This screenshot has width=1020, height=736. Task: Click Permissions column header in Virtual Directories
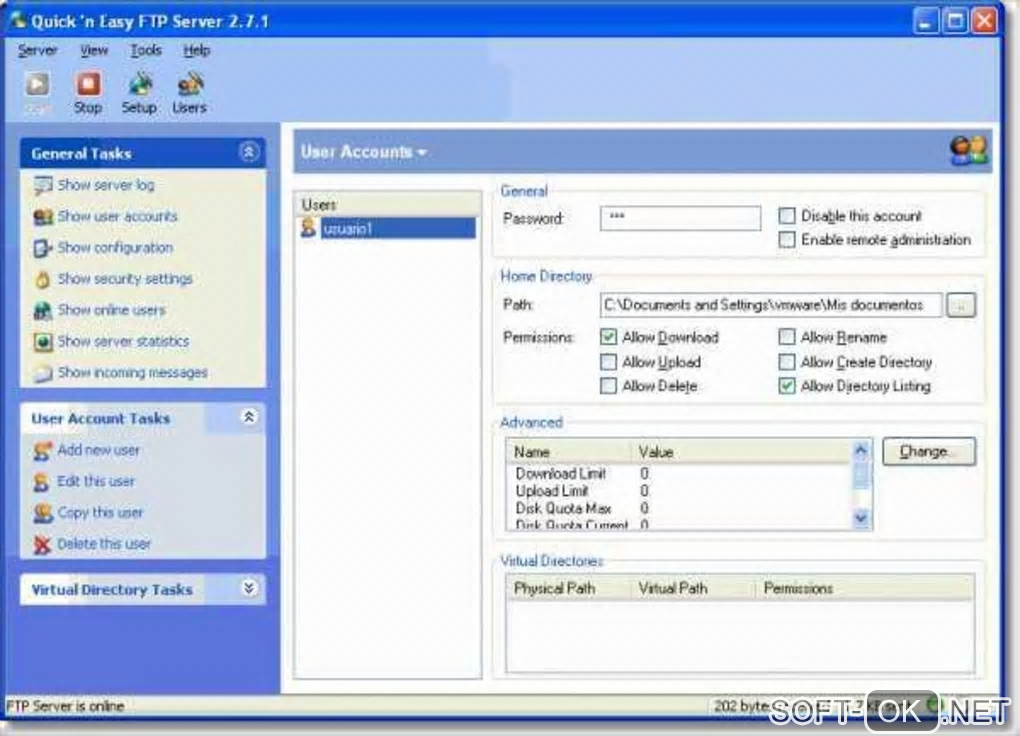point(865,588)
